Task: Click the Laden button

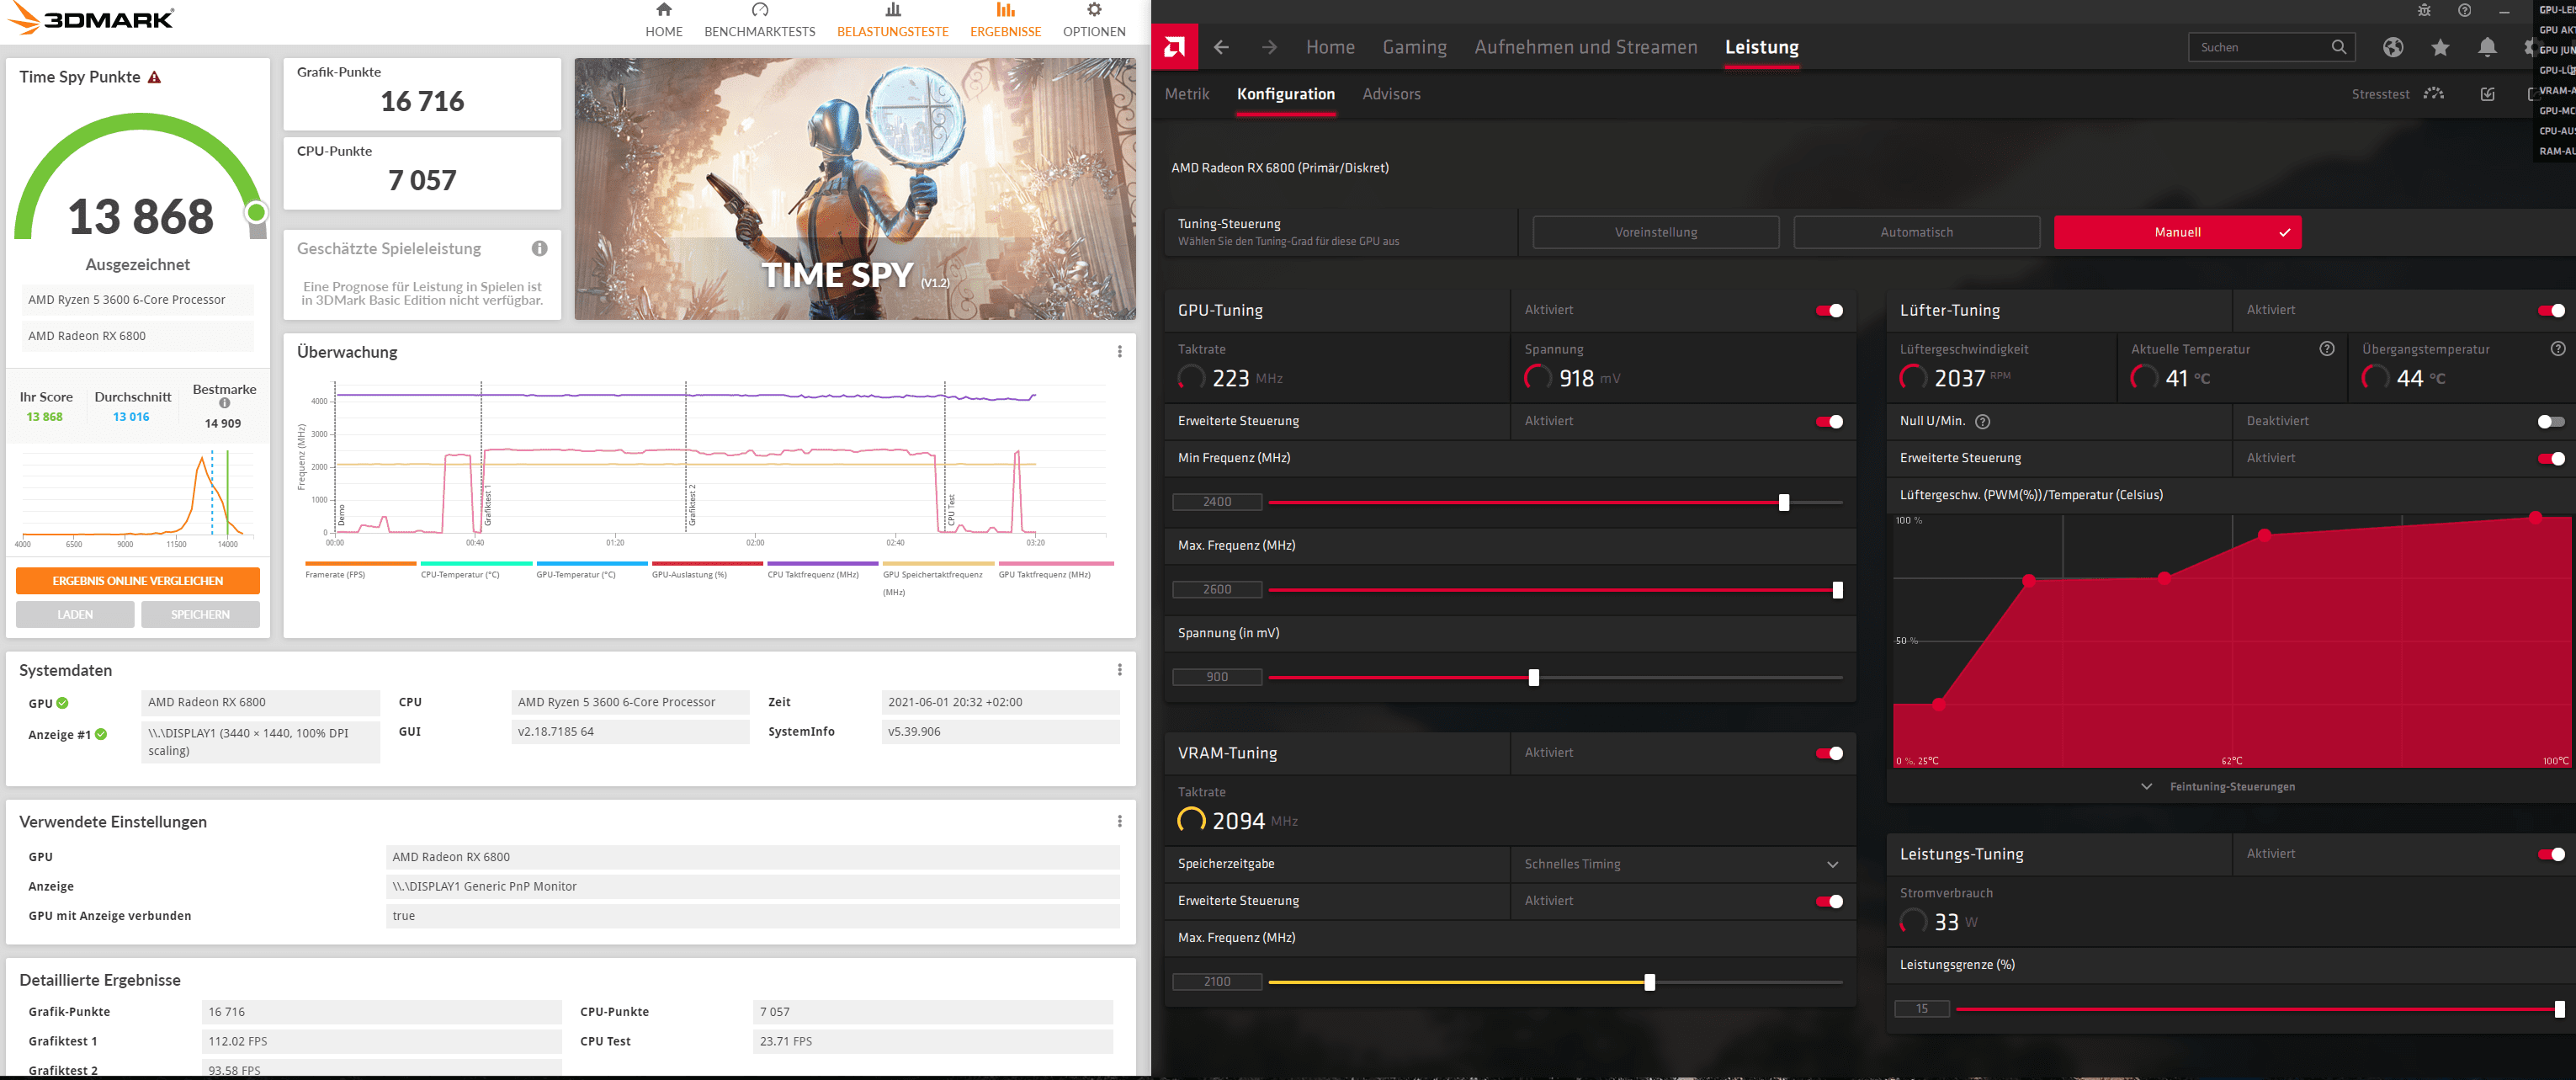Action: [x=75, y=614]
